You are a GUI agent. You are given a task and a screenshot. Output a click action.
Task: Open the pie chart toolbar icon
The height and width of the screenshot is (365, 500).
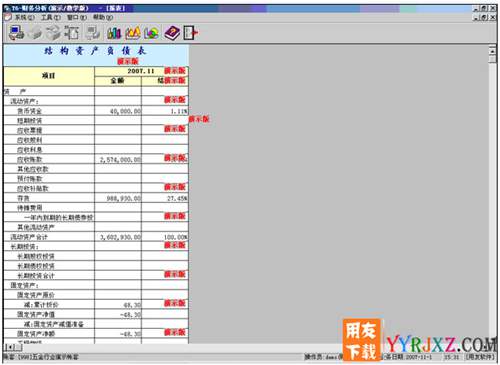151,33
